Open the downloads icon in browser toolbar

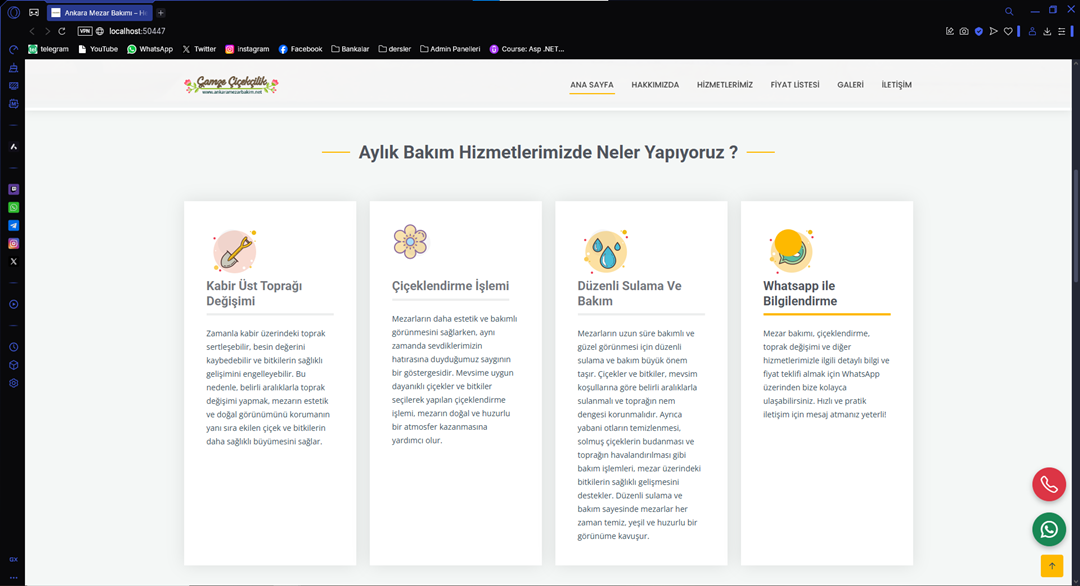pyautogui.click(x=1047, y=31)
